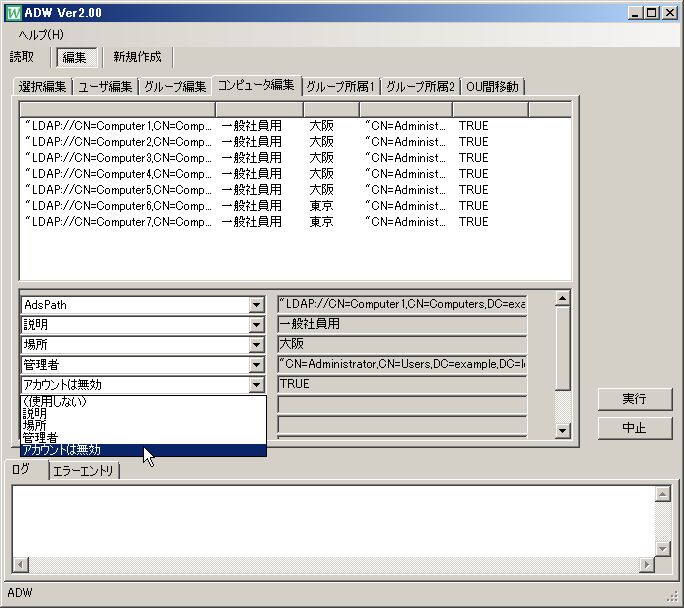Click the 新規作成 toolbar button
This screenshot has width=684, height=608.
pyautogui.click(x=137, y=57)
